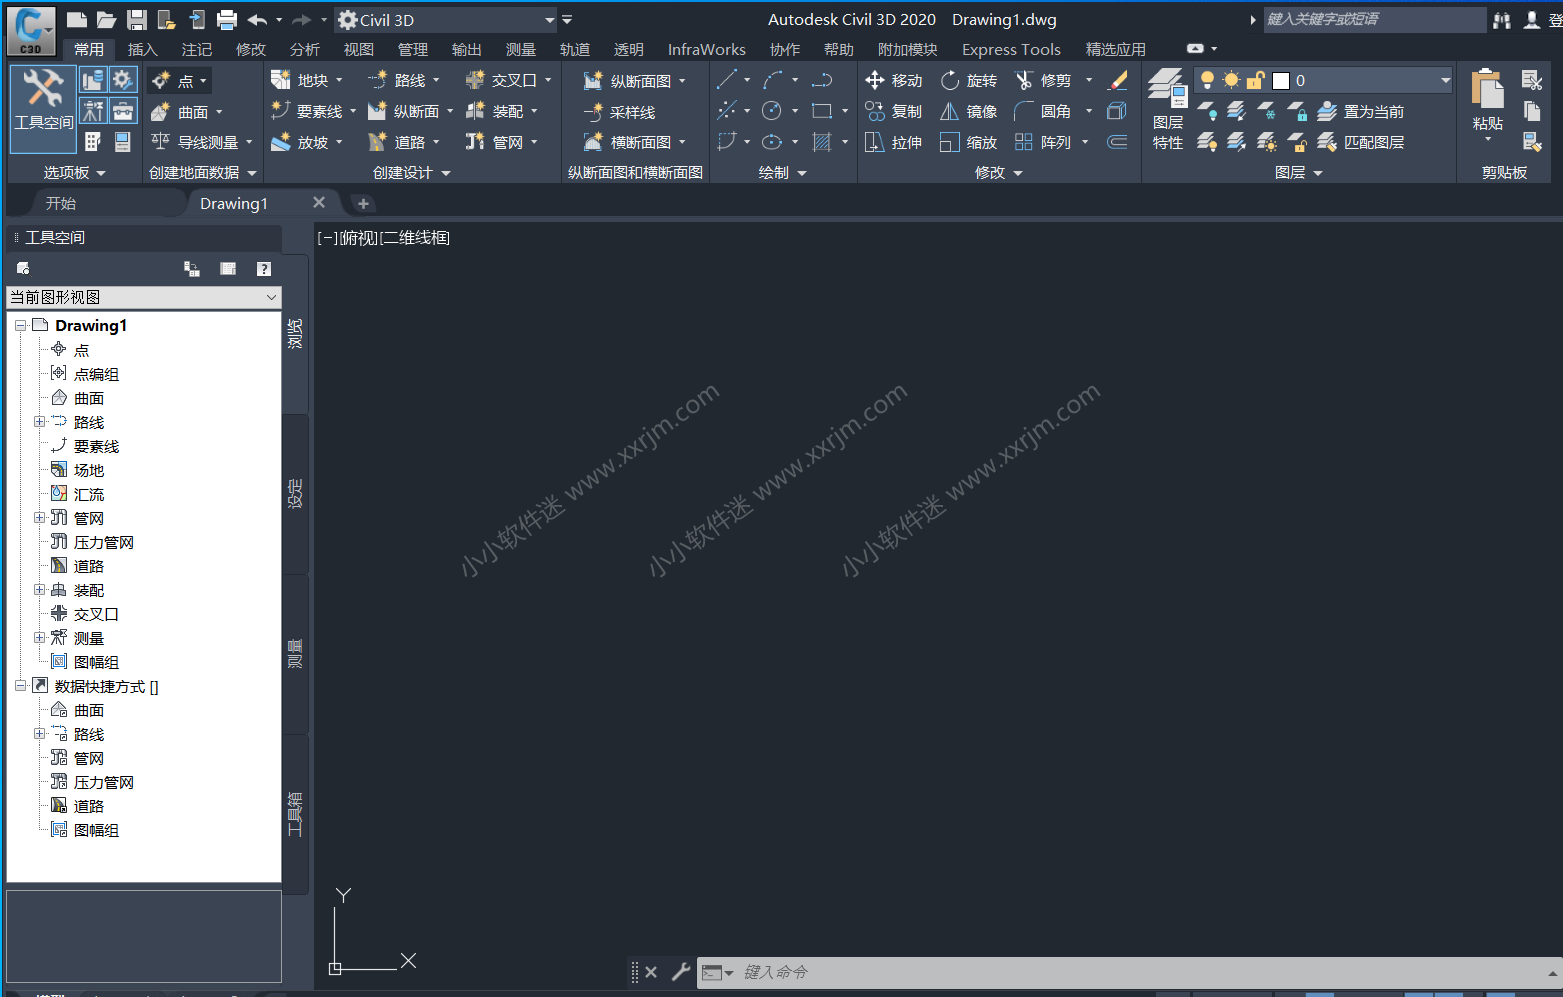Image resolution: width=1563 pixels, height=997 pixels.
Task: Toggle the layer on/off lightbulb icon
Action: tap(1207, 80)
